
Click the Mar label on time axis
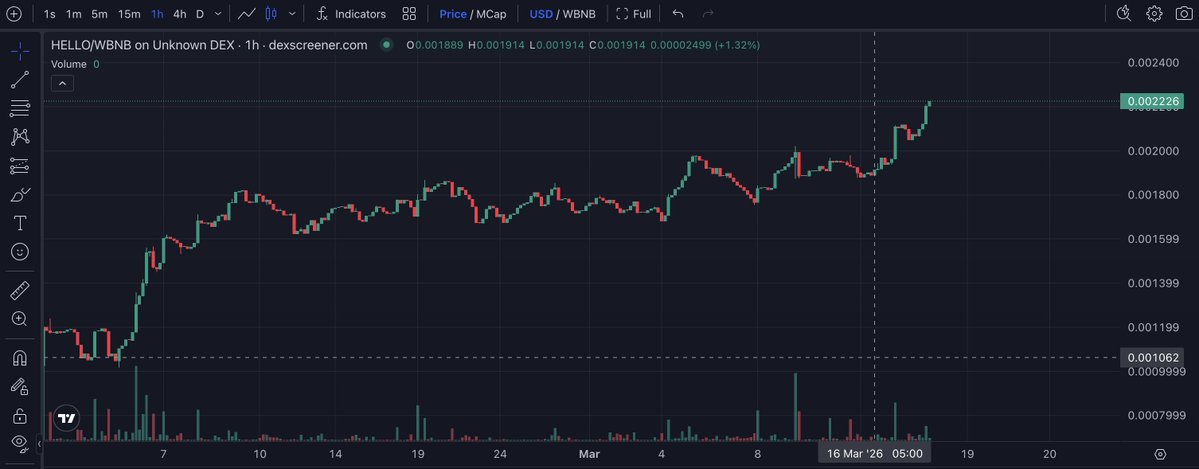(x=590, y=454)
